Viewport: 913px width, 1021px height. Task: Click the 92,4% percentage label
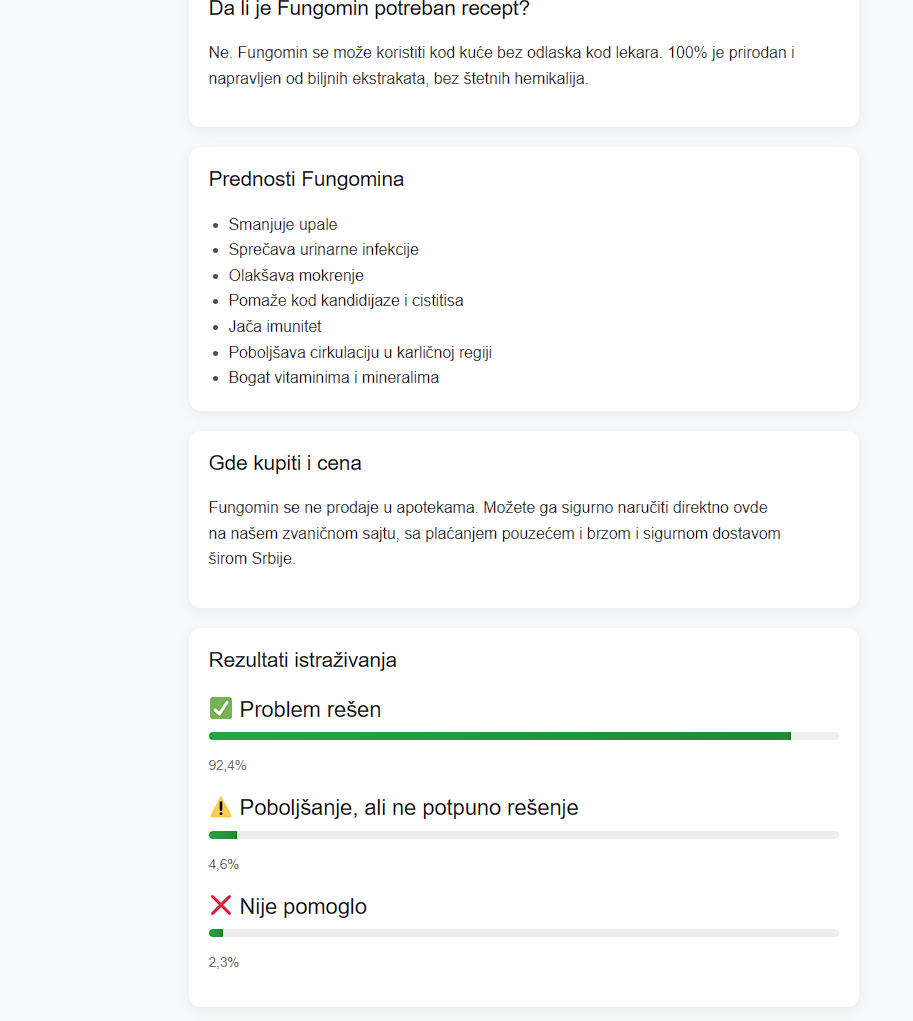[x=227, y=766]
